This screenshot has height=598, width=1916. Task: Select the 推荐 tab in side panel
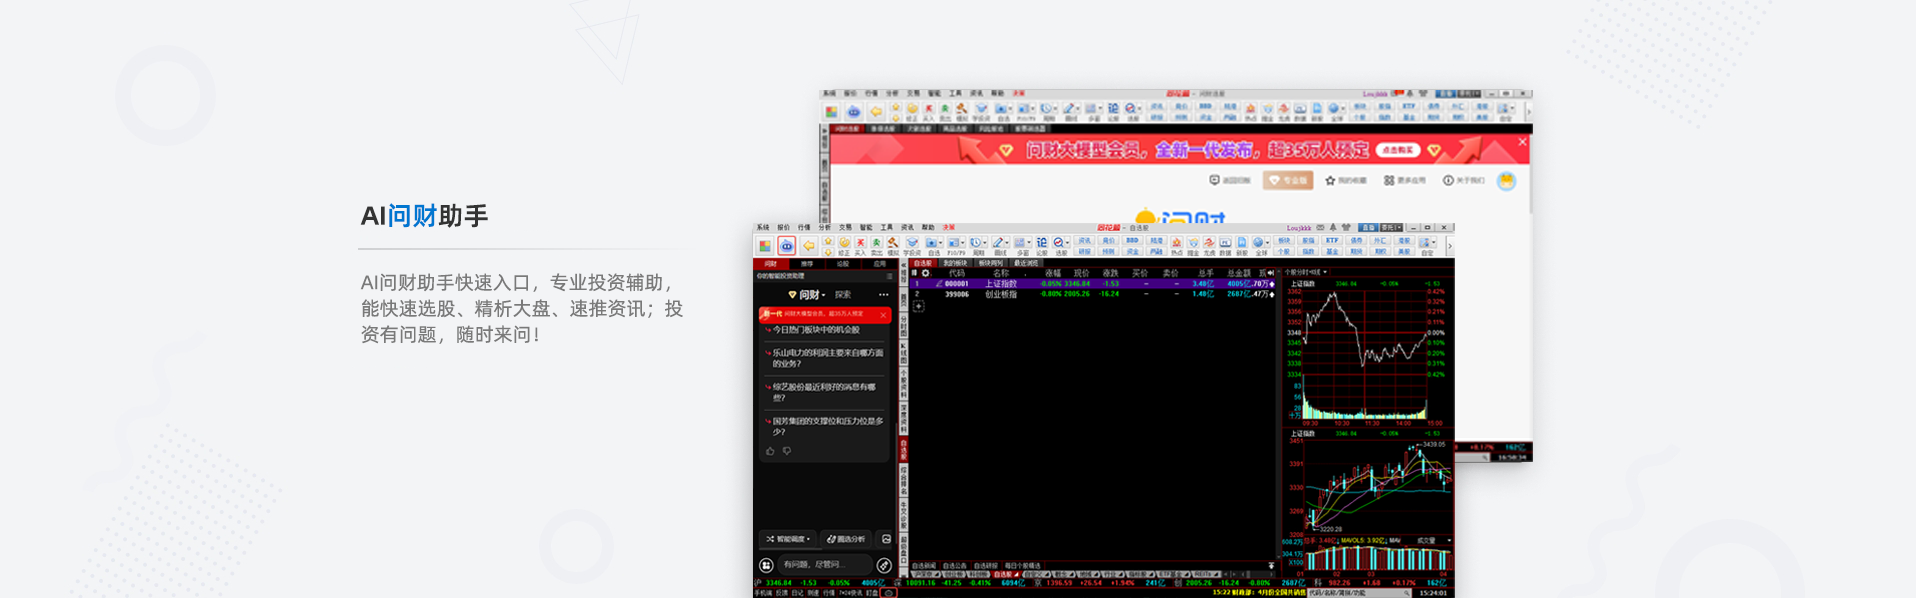[807, 264]
